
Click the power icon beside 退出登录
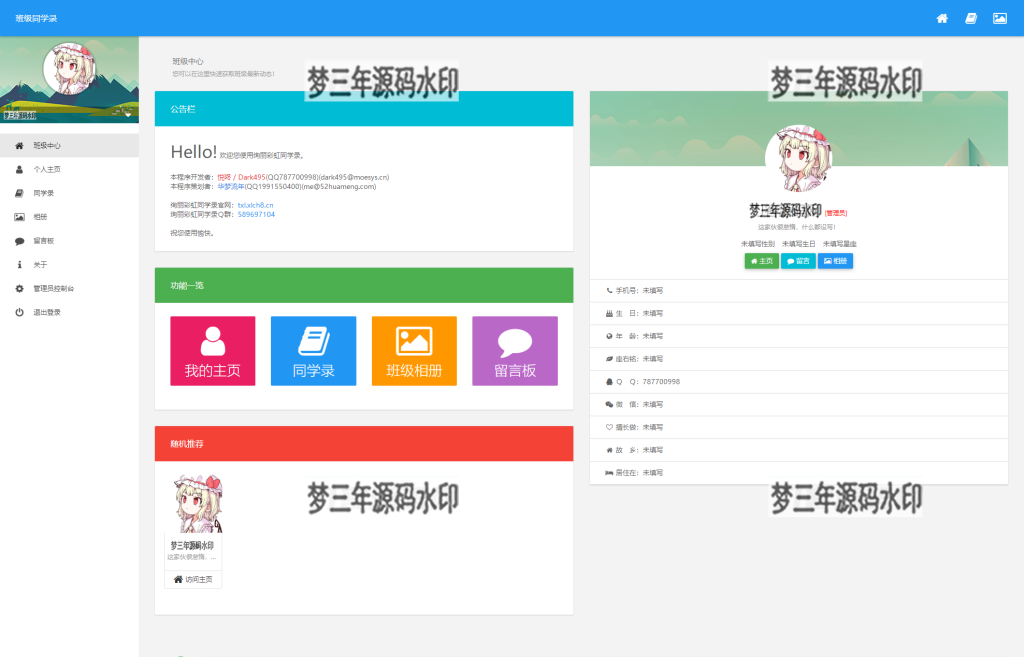click(19, 312)
